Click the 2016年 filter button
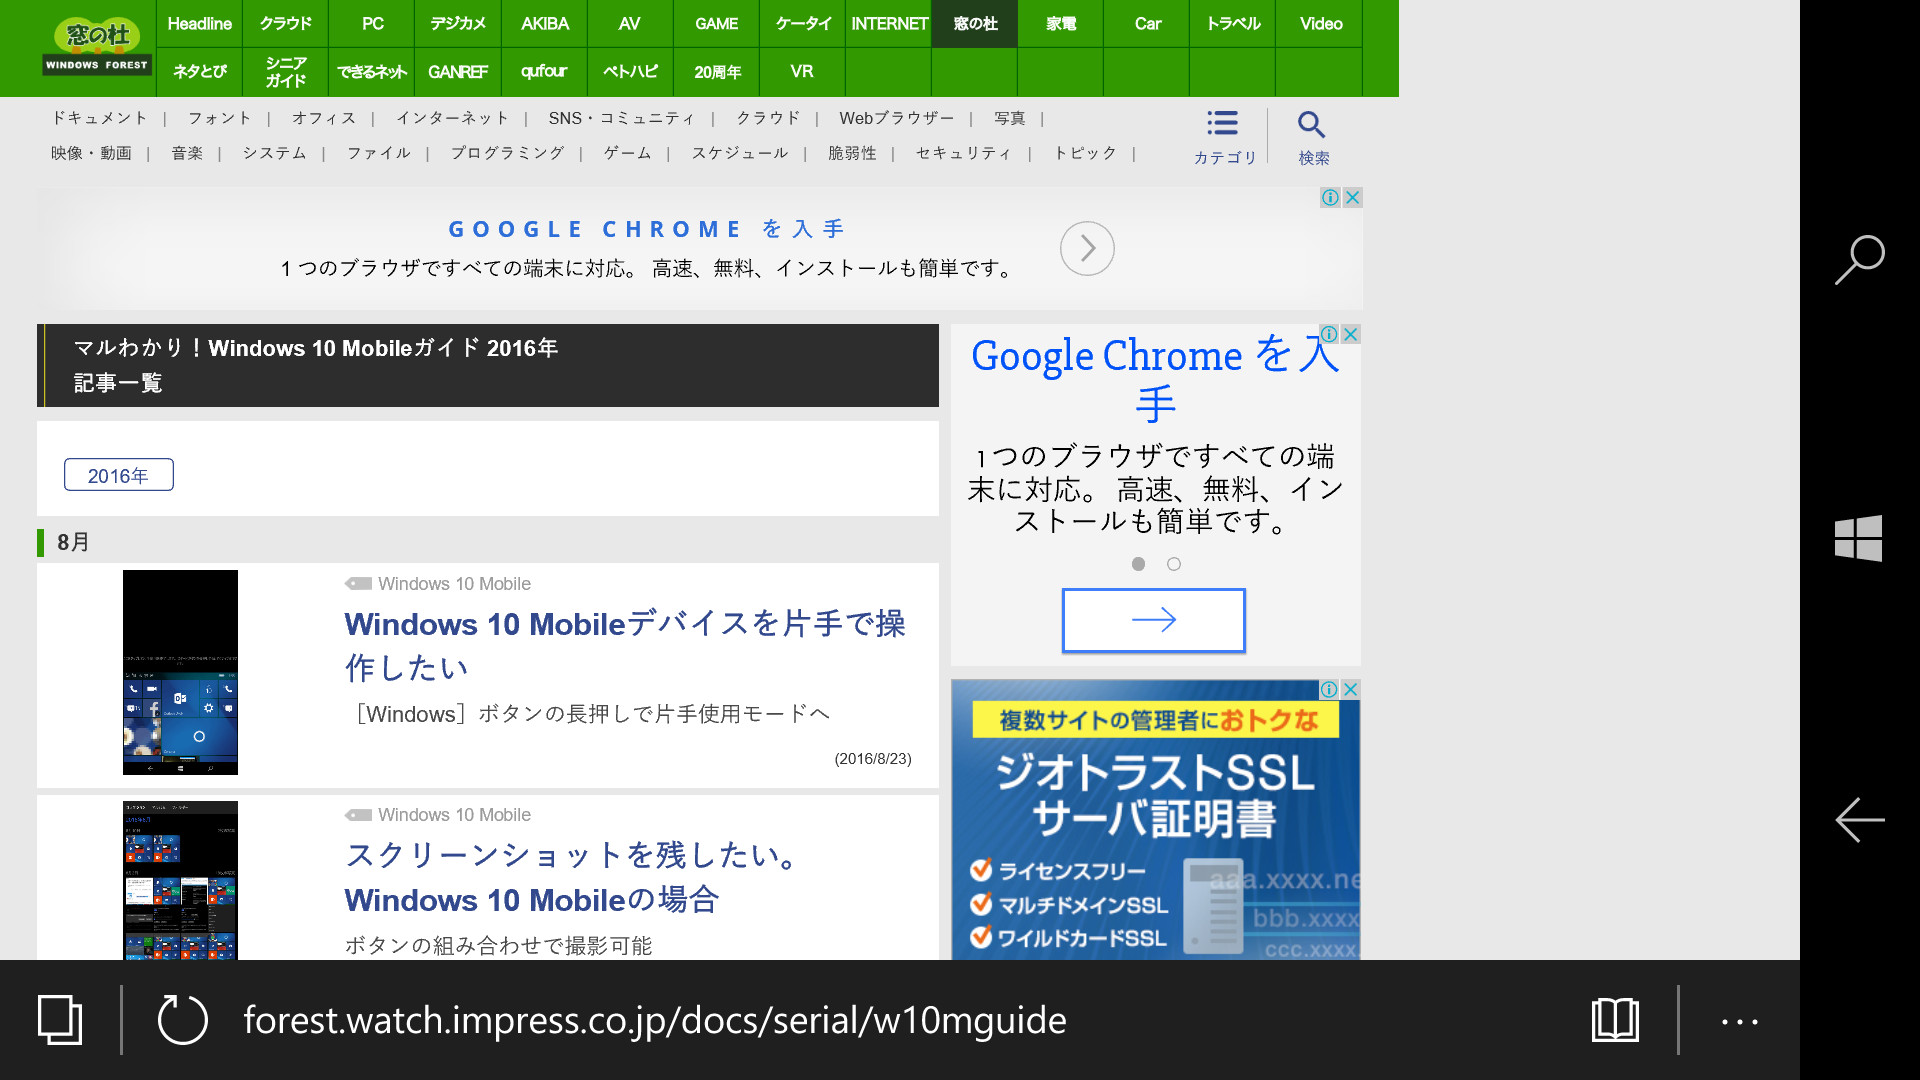Image resolution: width=1920 pixels, height=1080 pixels. click(x=118, y=474)
